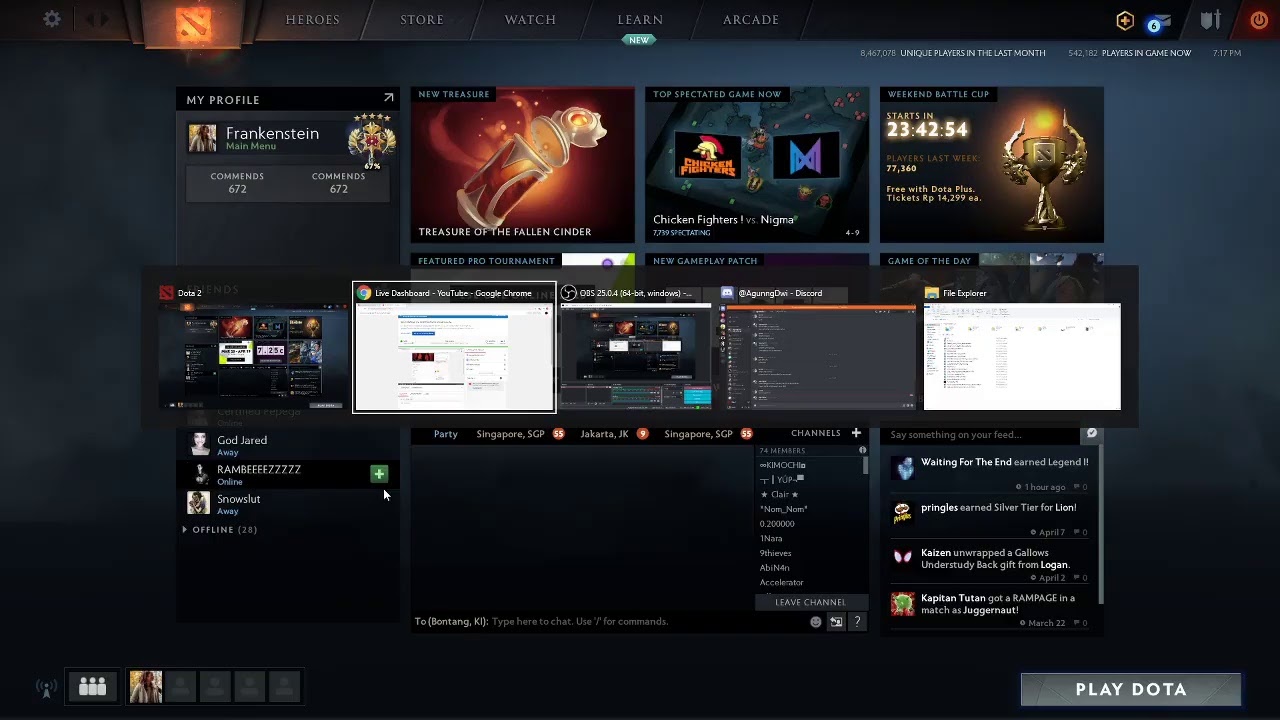Expand the Offline (28) friends group

tap(220, 530)
